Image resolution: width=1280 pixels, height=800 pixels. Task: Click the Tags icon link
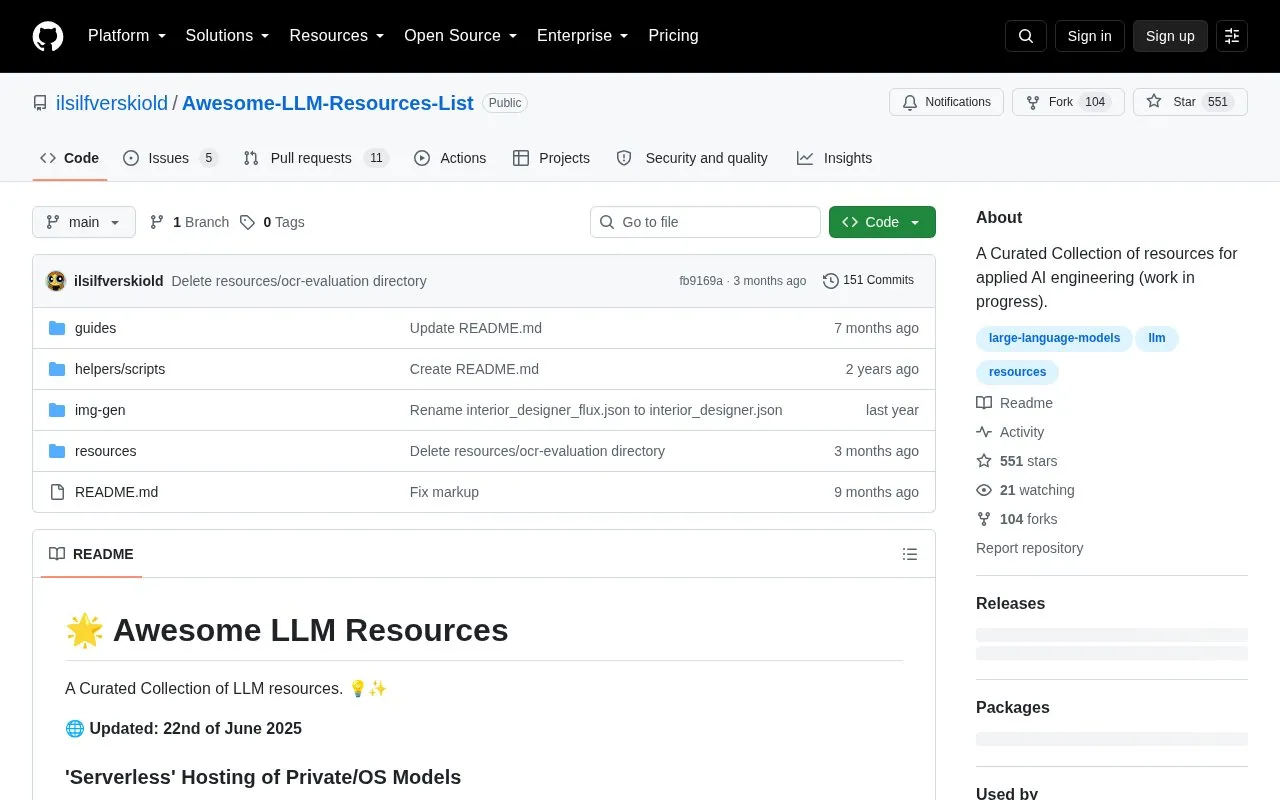pos(247,222)
